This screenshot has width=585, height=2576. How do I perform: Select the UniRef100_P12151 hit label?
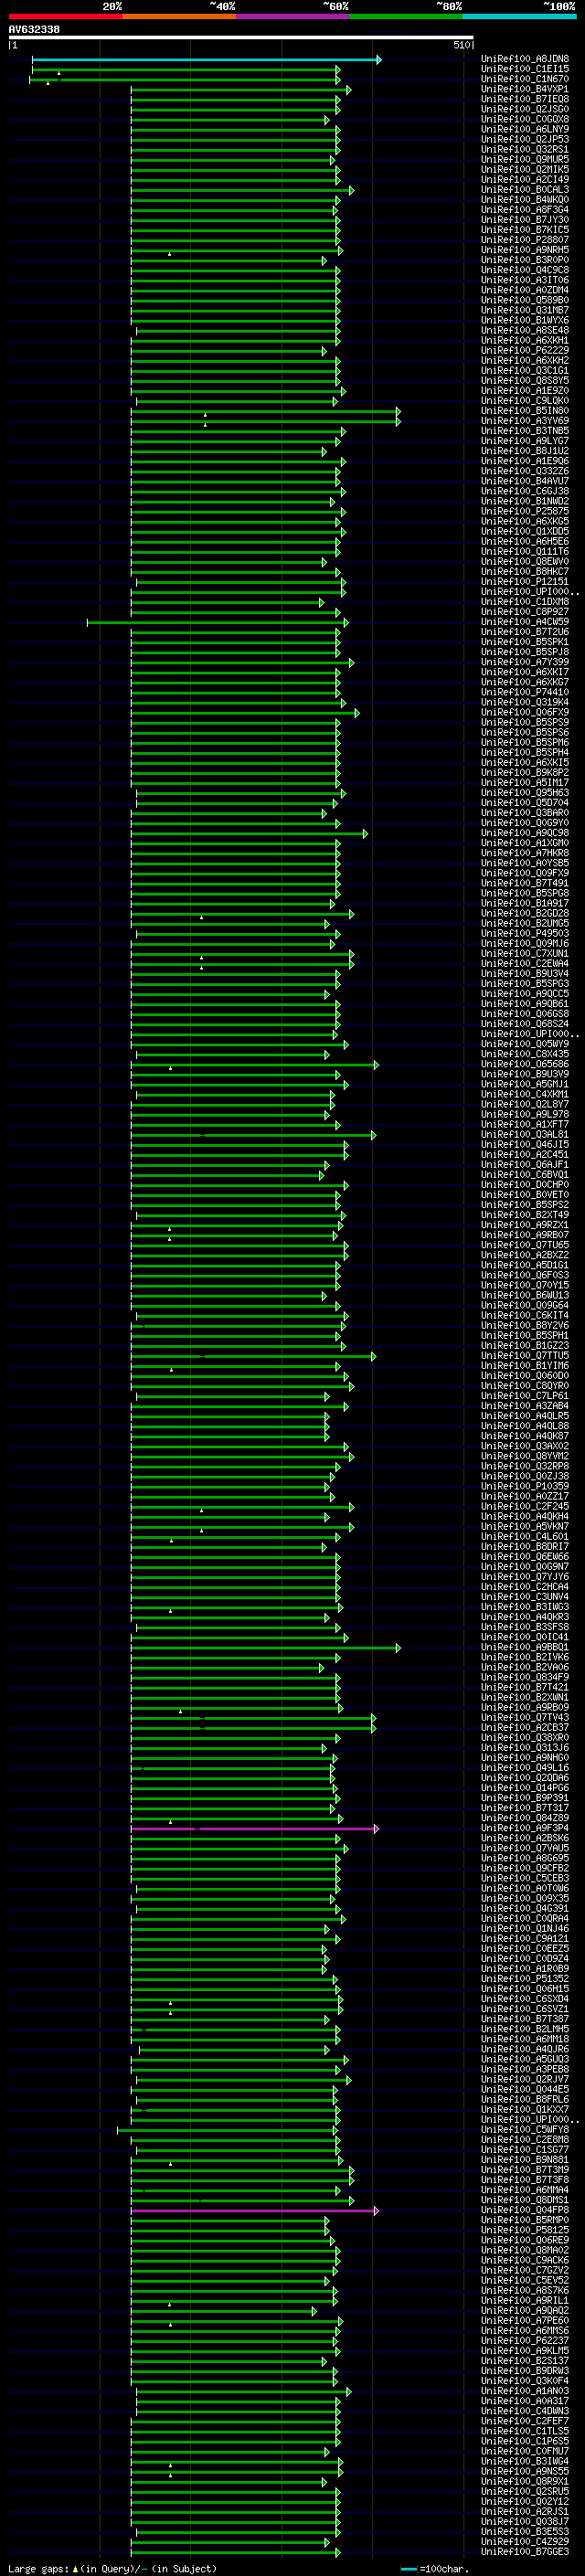point(525,582)
